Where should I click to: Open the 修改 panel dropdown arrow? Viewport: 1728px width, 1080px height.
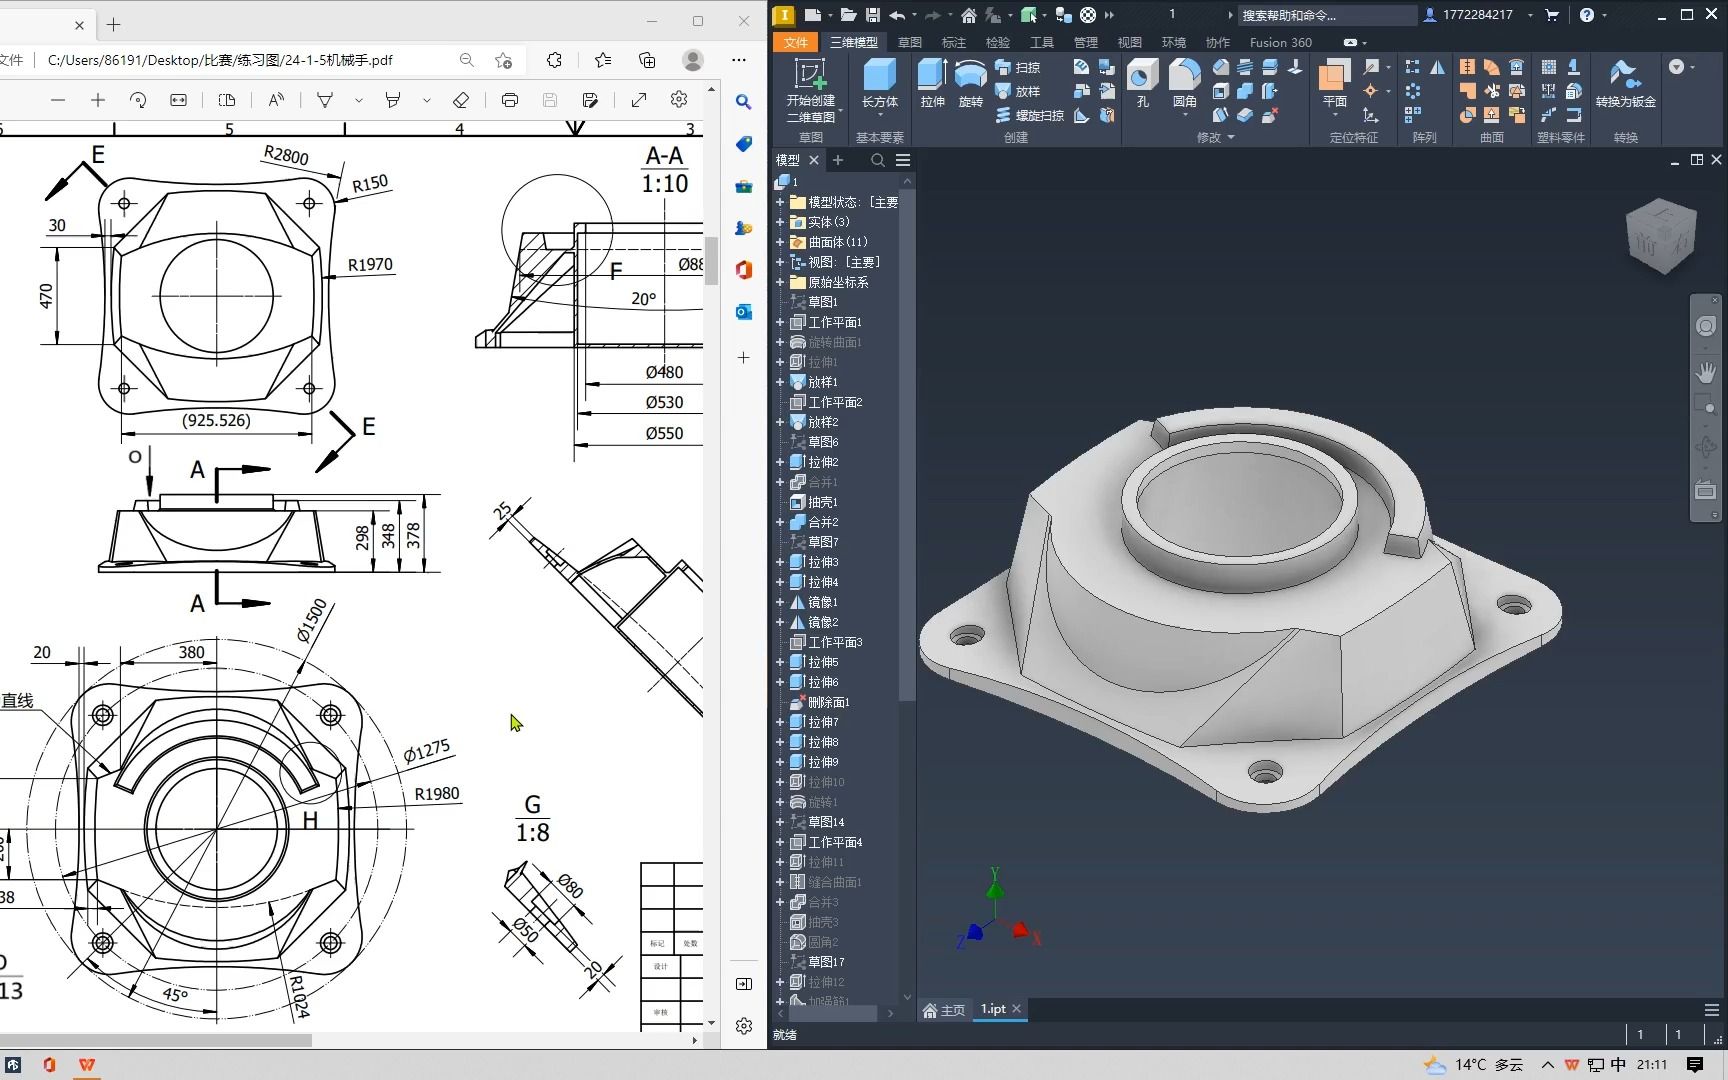click(1231, 138)
